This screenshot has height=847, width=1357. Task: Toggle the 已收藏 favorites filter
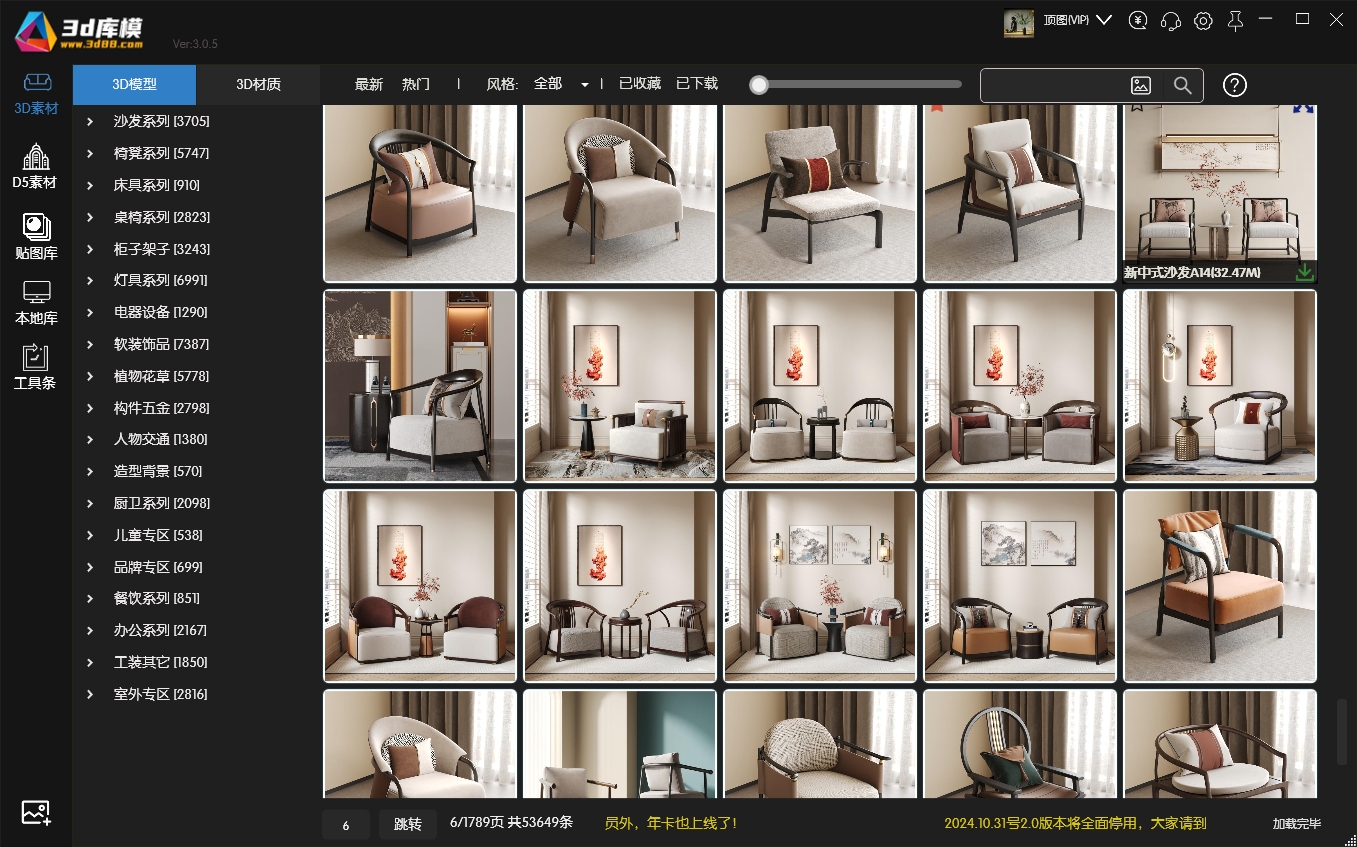point(640,84)
